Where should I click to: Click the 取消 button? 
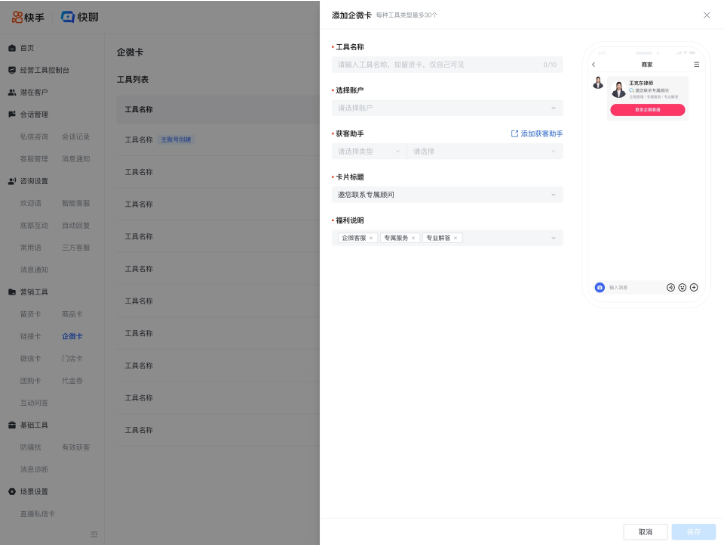coord(645,532)
